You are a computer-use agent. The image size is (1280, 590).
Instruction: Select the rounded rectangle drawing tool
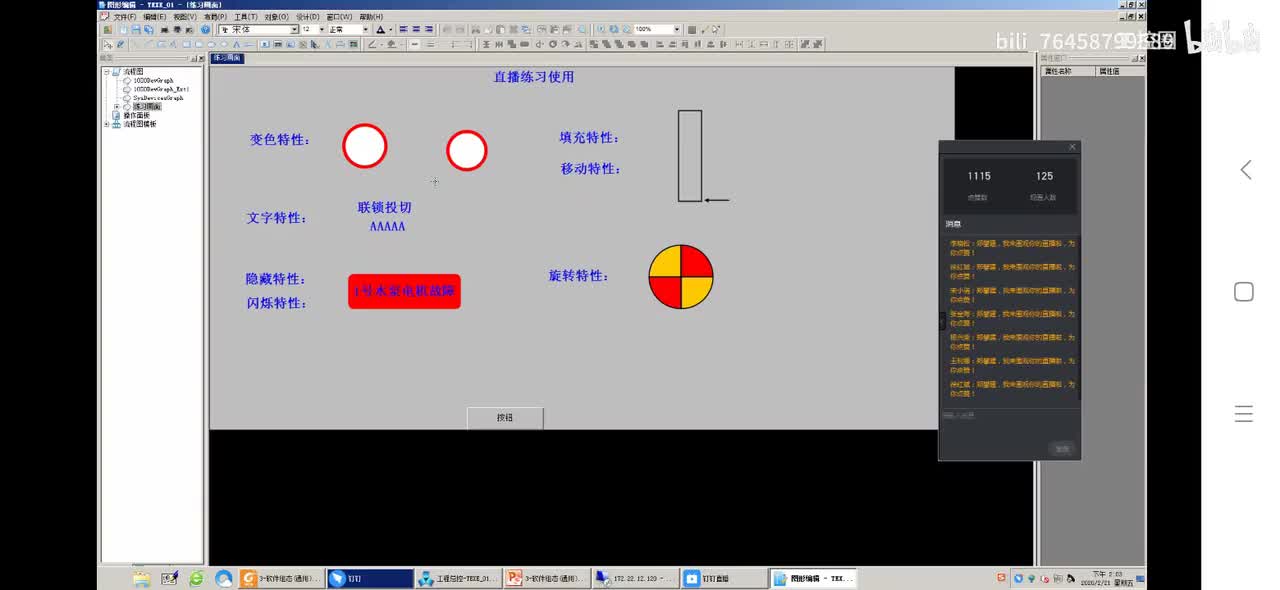coord(199,44)
